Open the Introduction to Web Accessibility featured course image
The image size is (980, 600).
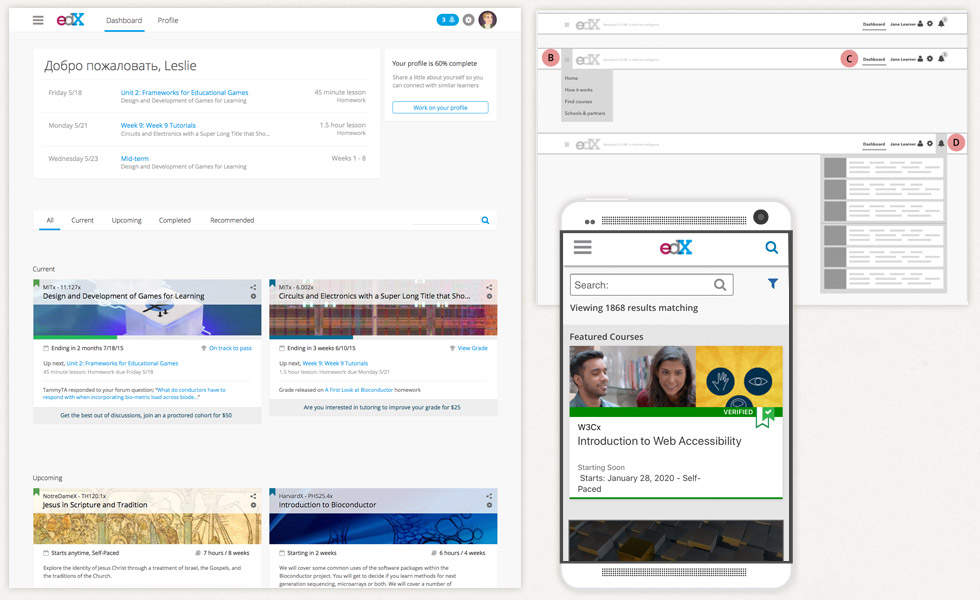[x=676, y=378]
